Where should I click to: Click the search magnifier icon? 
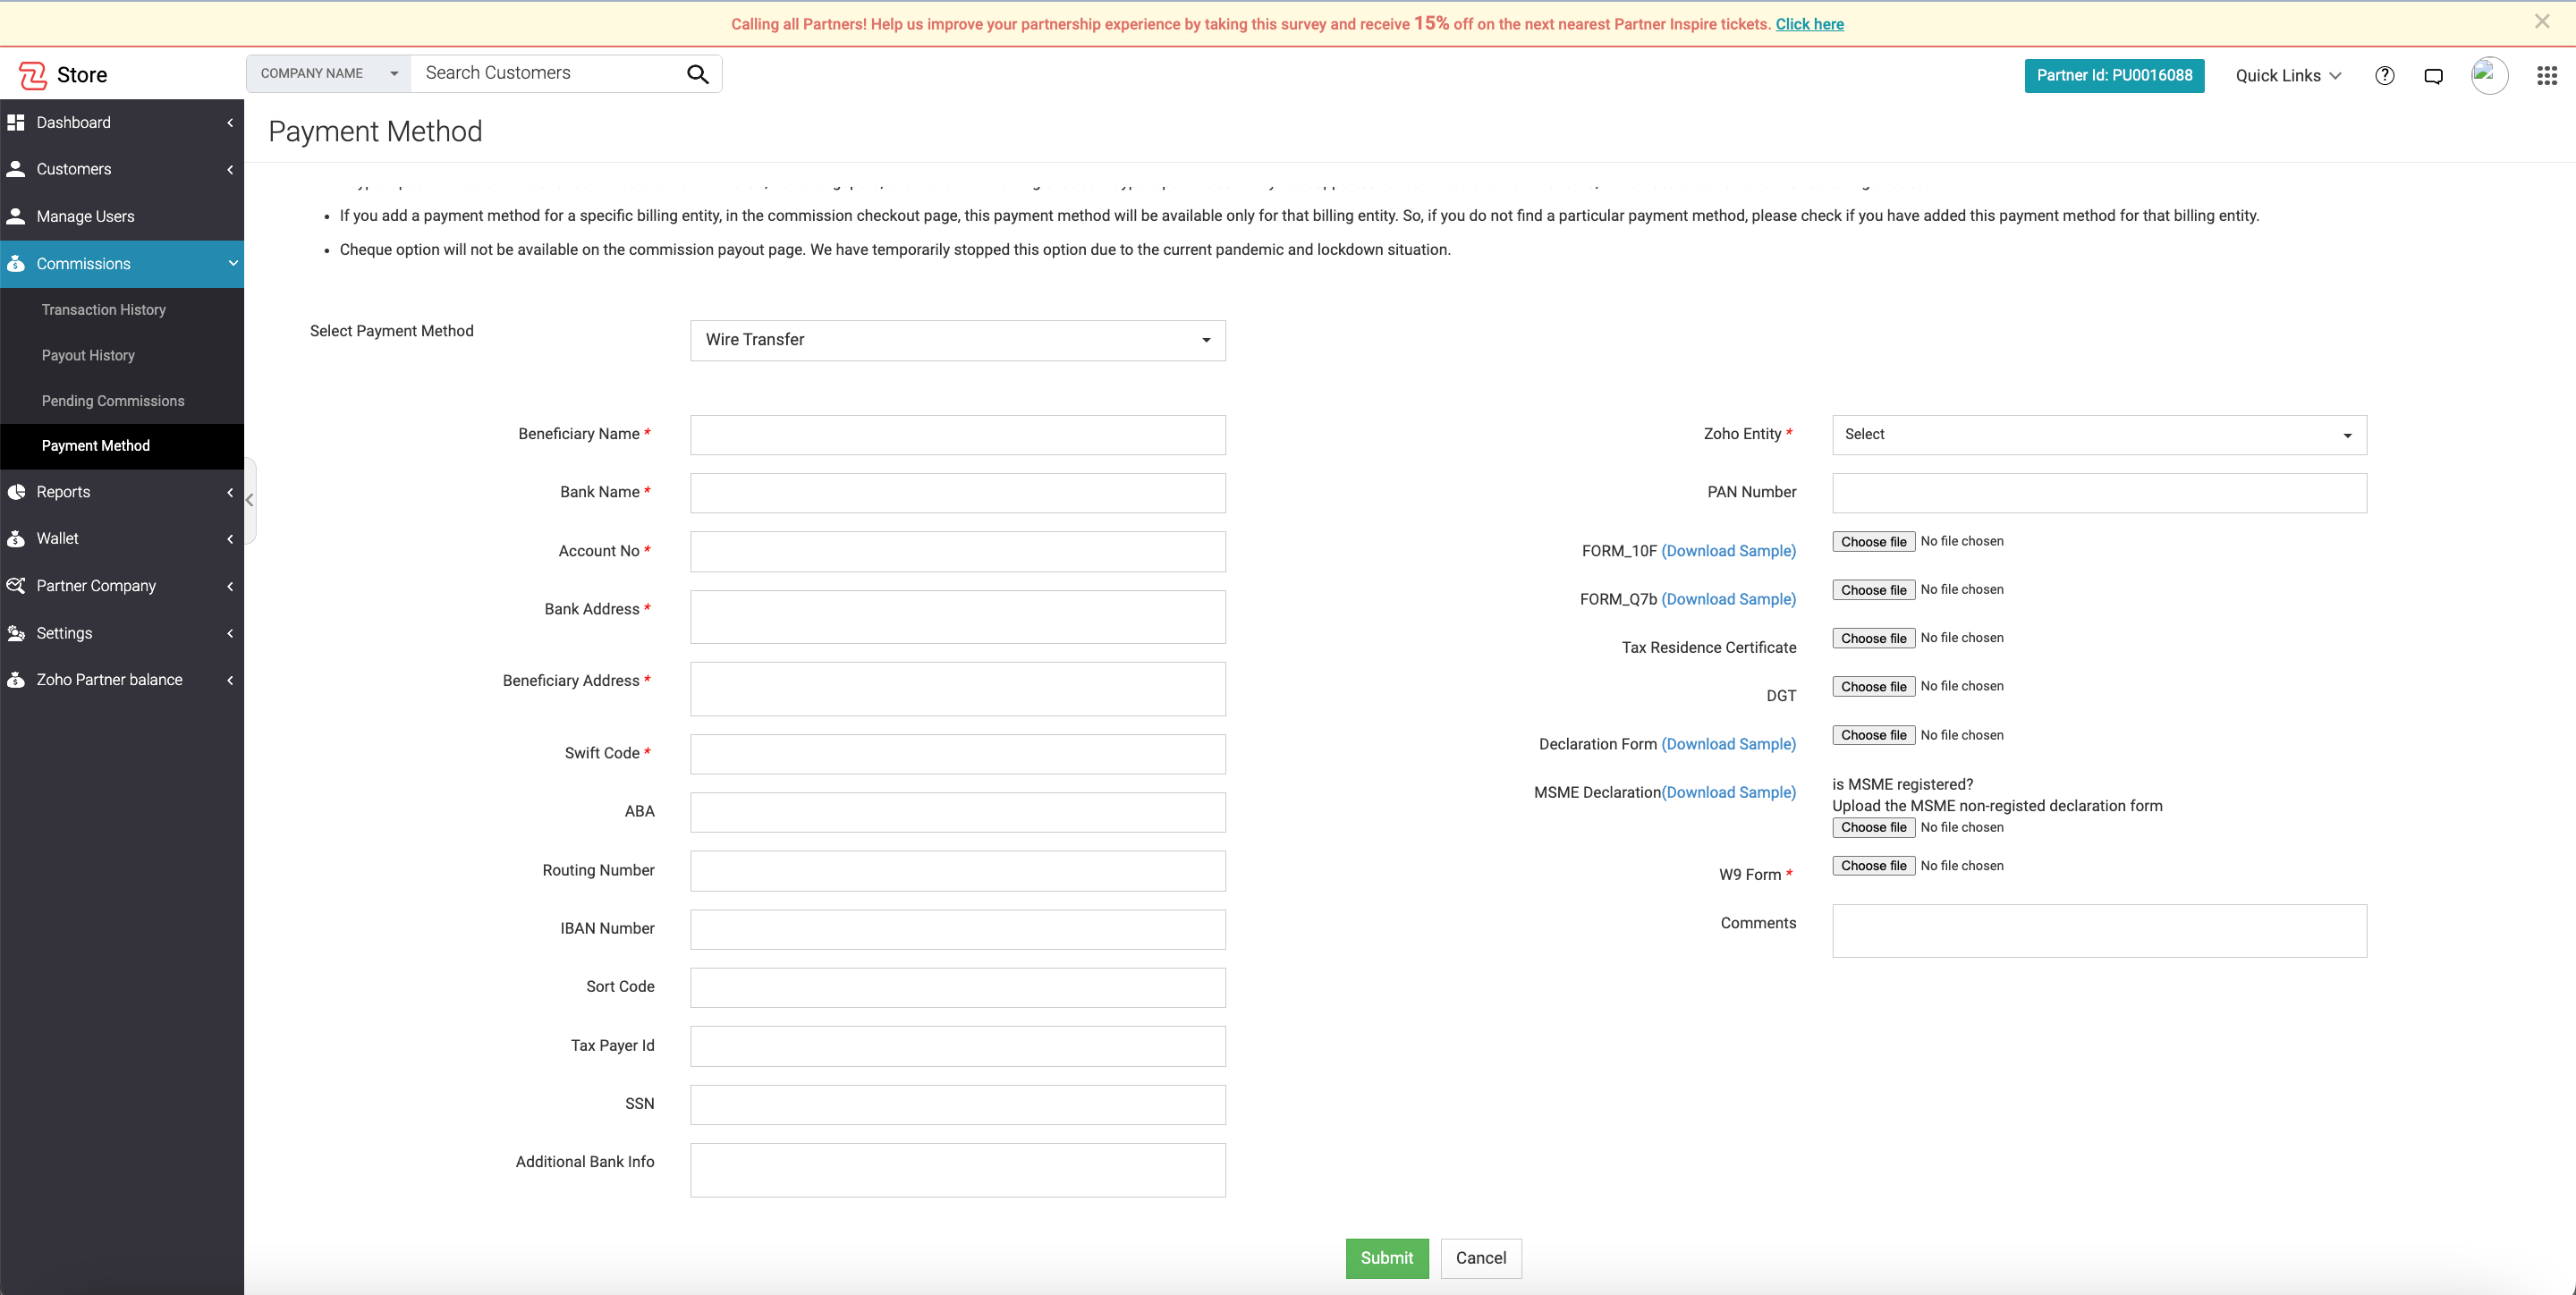click(698, 74)
